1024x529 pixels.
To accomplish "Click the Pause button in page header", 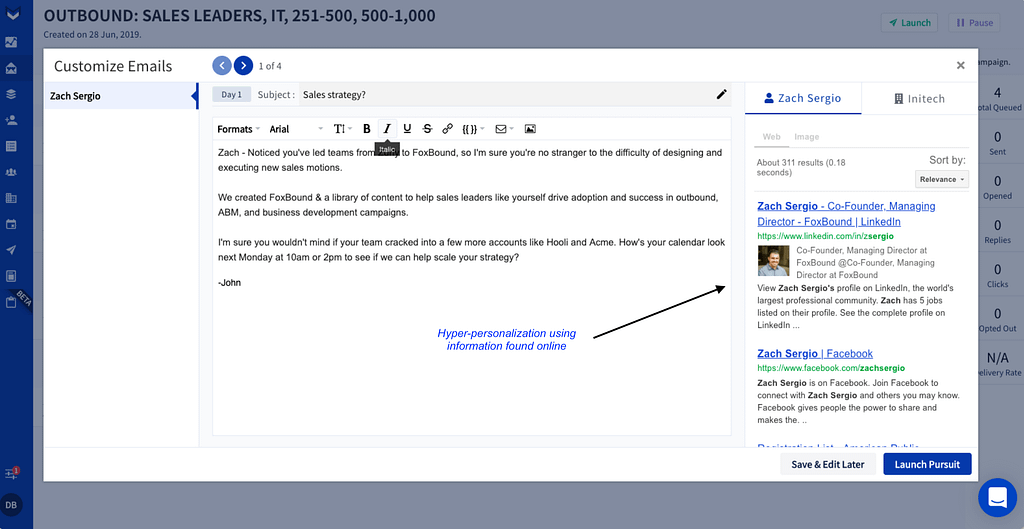I will click(x=974, y=22).
